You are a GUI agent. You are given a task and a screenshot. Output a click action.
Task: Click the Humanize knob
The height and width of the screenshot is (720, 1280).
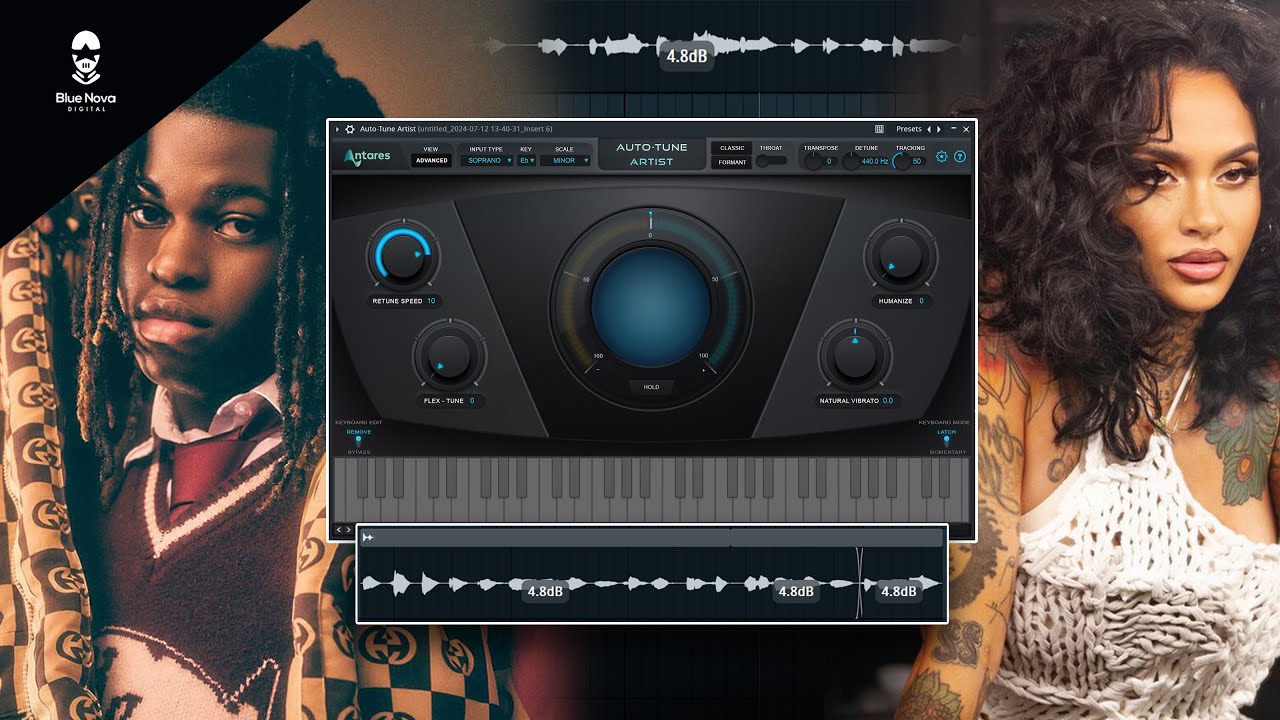tap(901, 254)
